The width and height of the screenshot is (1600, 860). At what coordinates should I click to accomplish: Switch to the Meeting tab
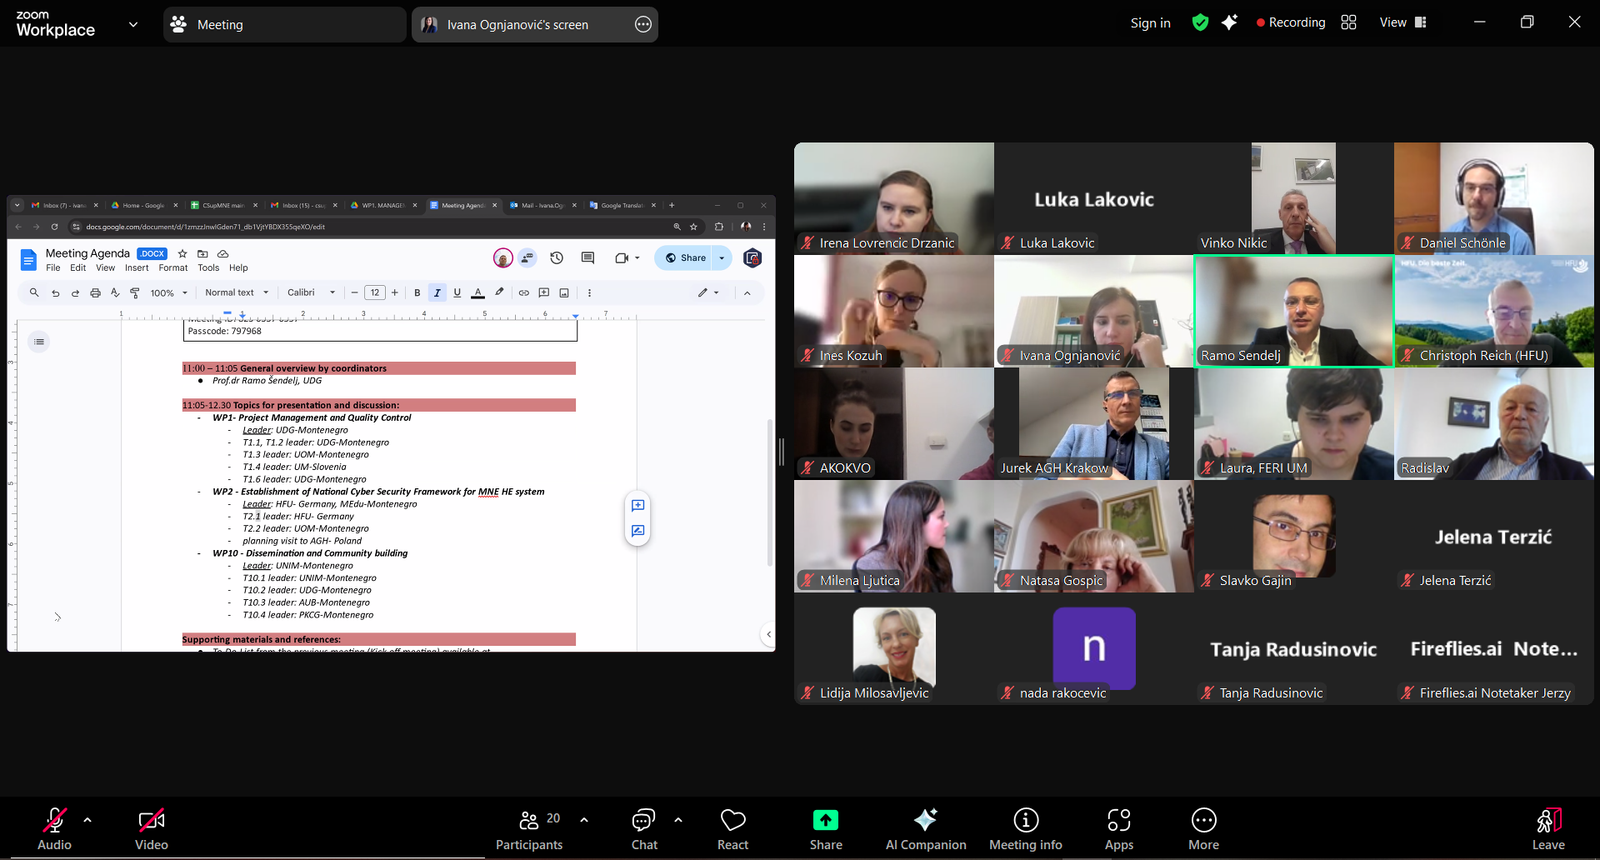click(283, 25)
